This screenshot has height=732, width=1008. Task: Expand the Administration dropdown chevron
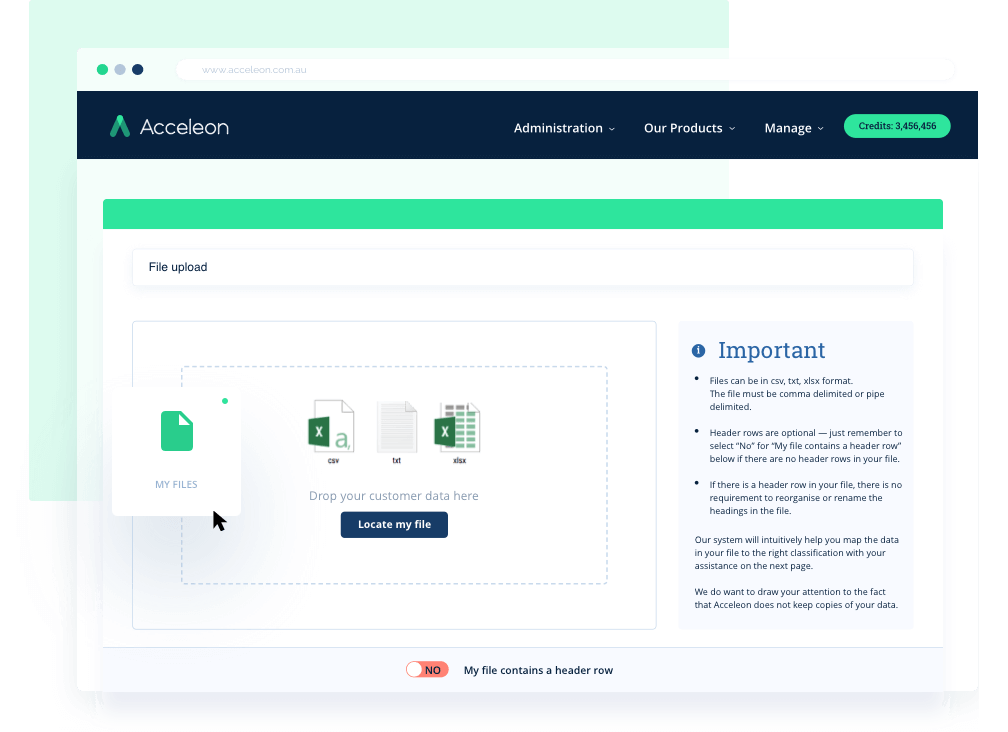(x=612, y=129)
